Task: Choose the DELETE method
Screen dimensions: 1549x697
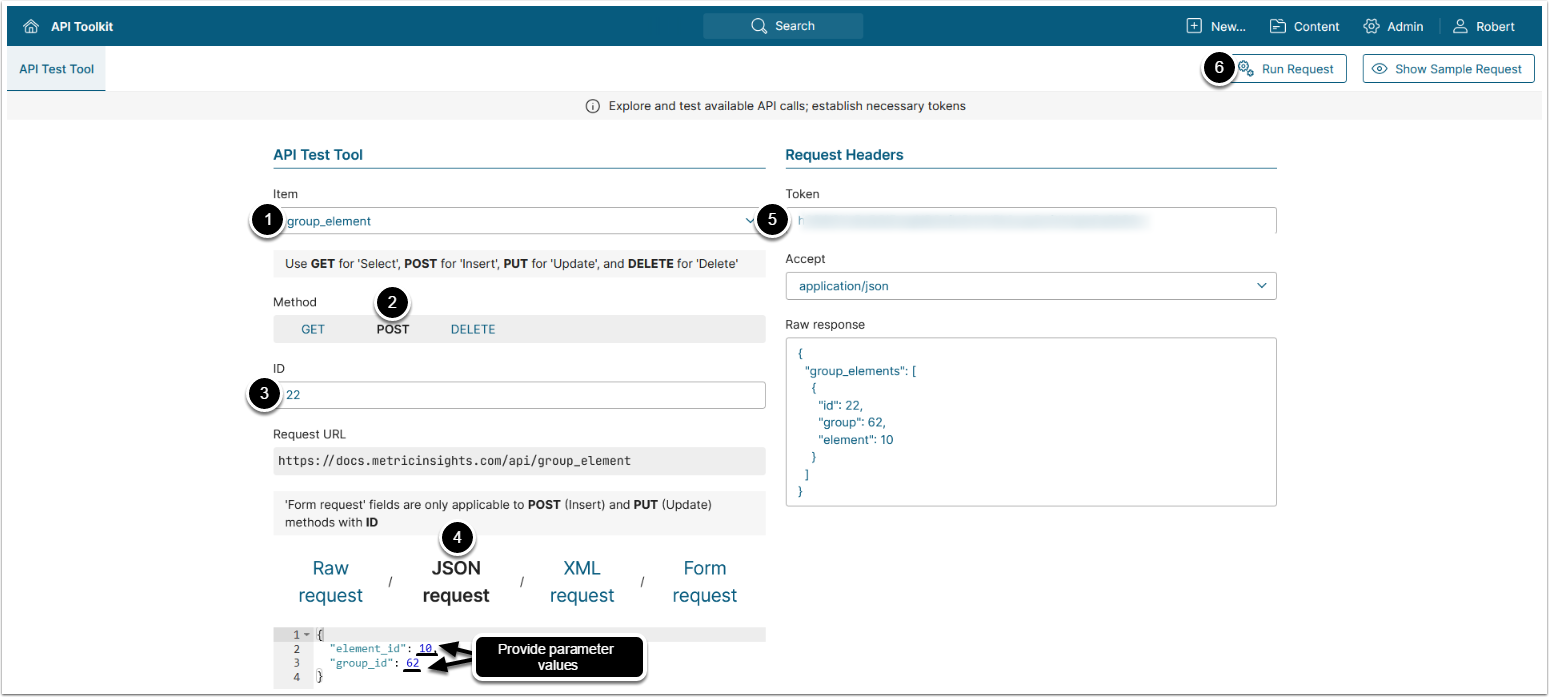Action: [473, 329]
